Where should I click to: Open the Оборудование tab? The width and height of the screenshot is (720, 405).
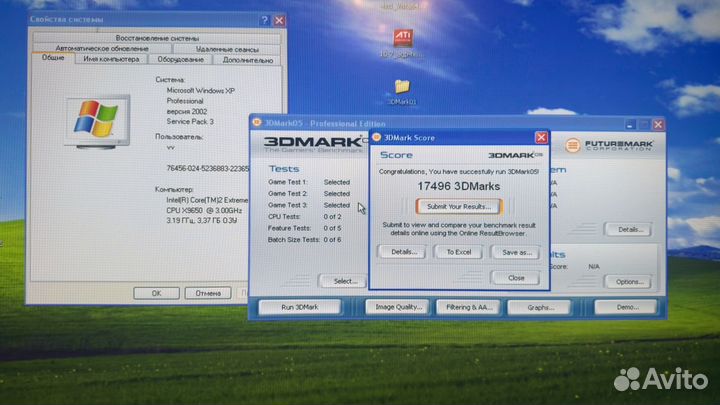tap(180, 59)
